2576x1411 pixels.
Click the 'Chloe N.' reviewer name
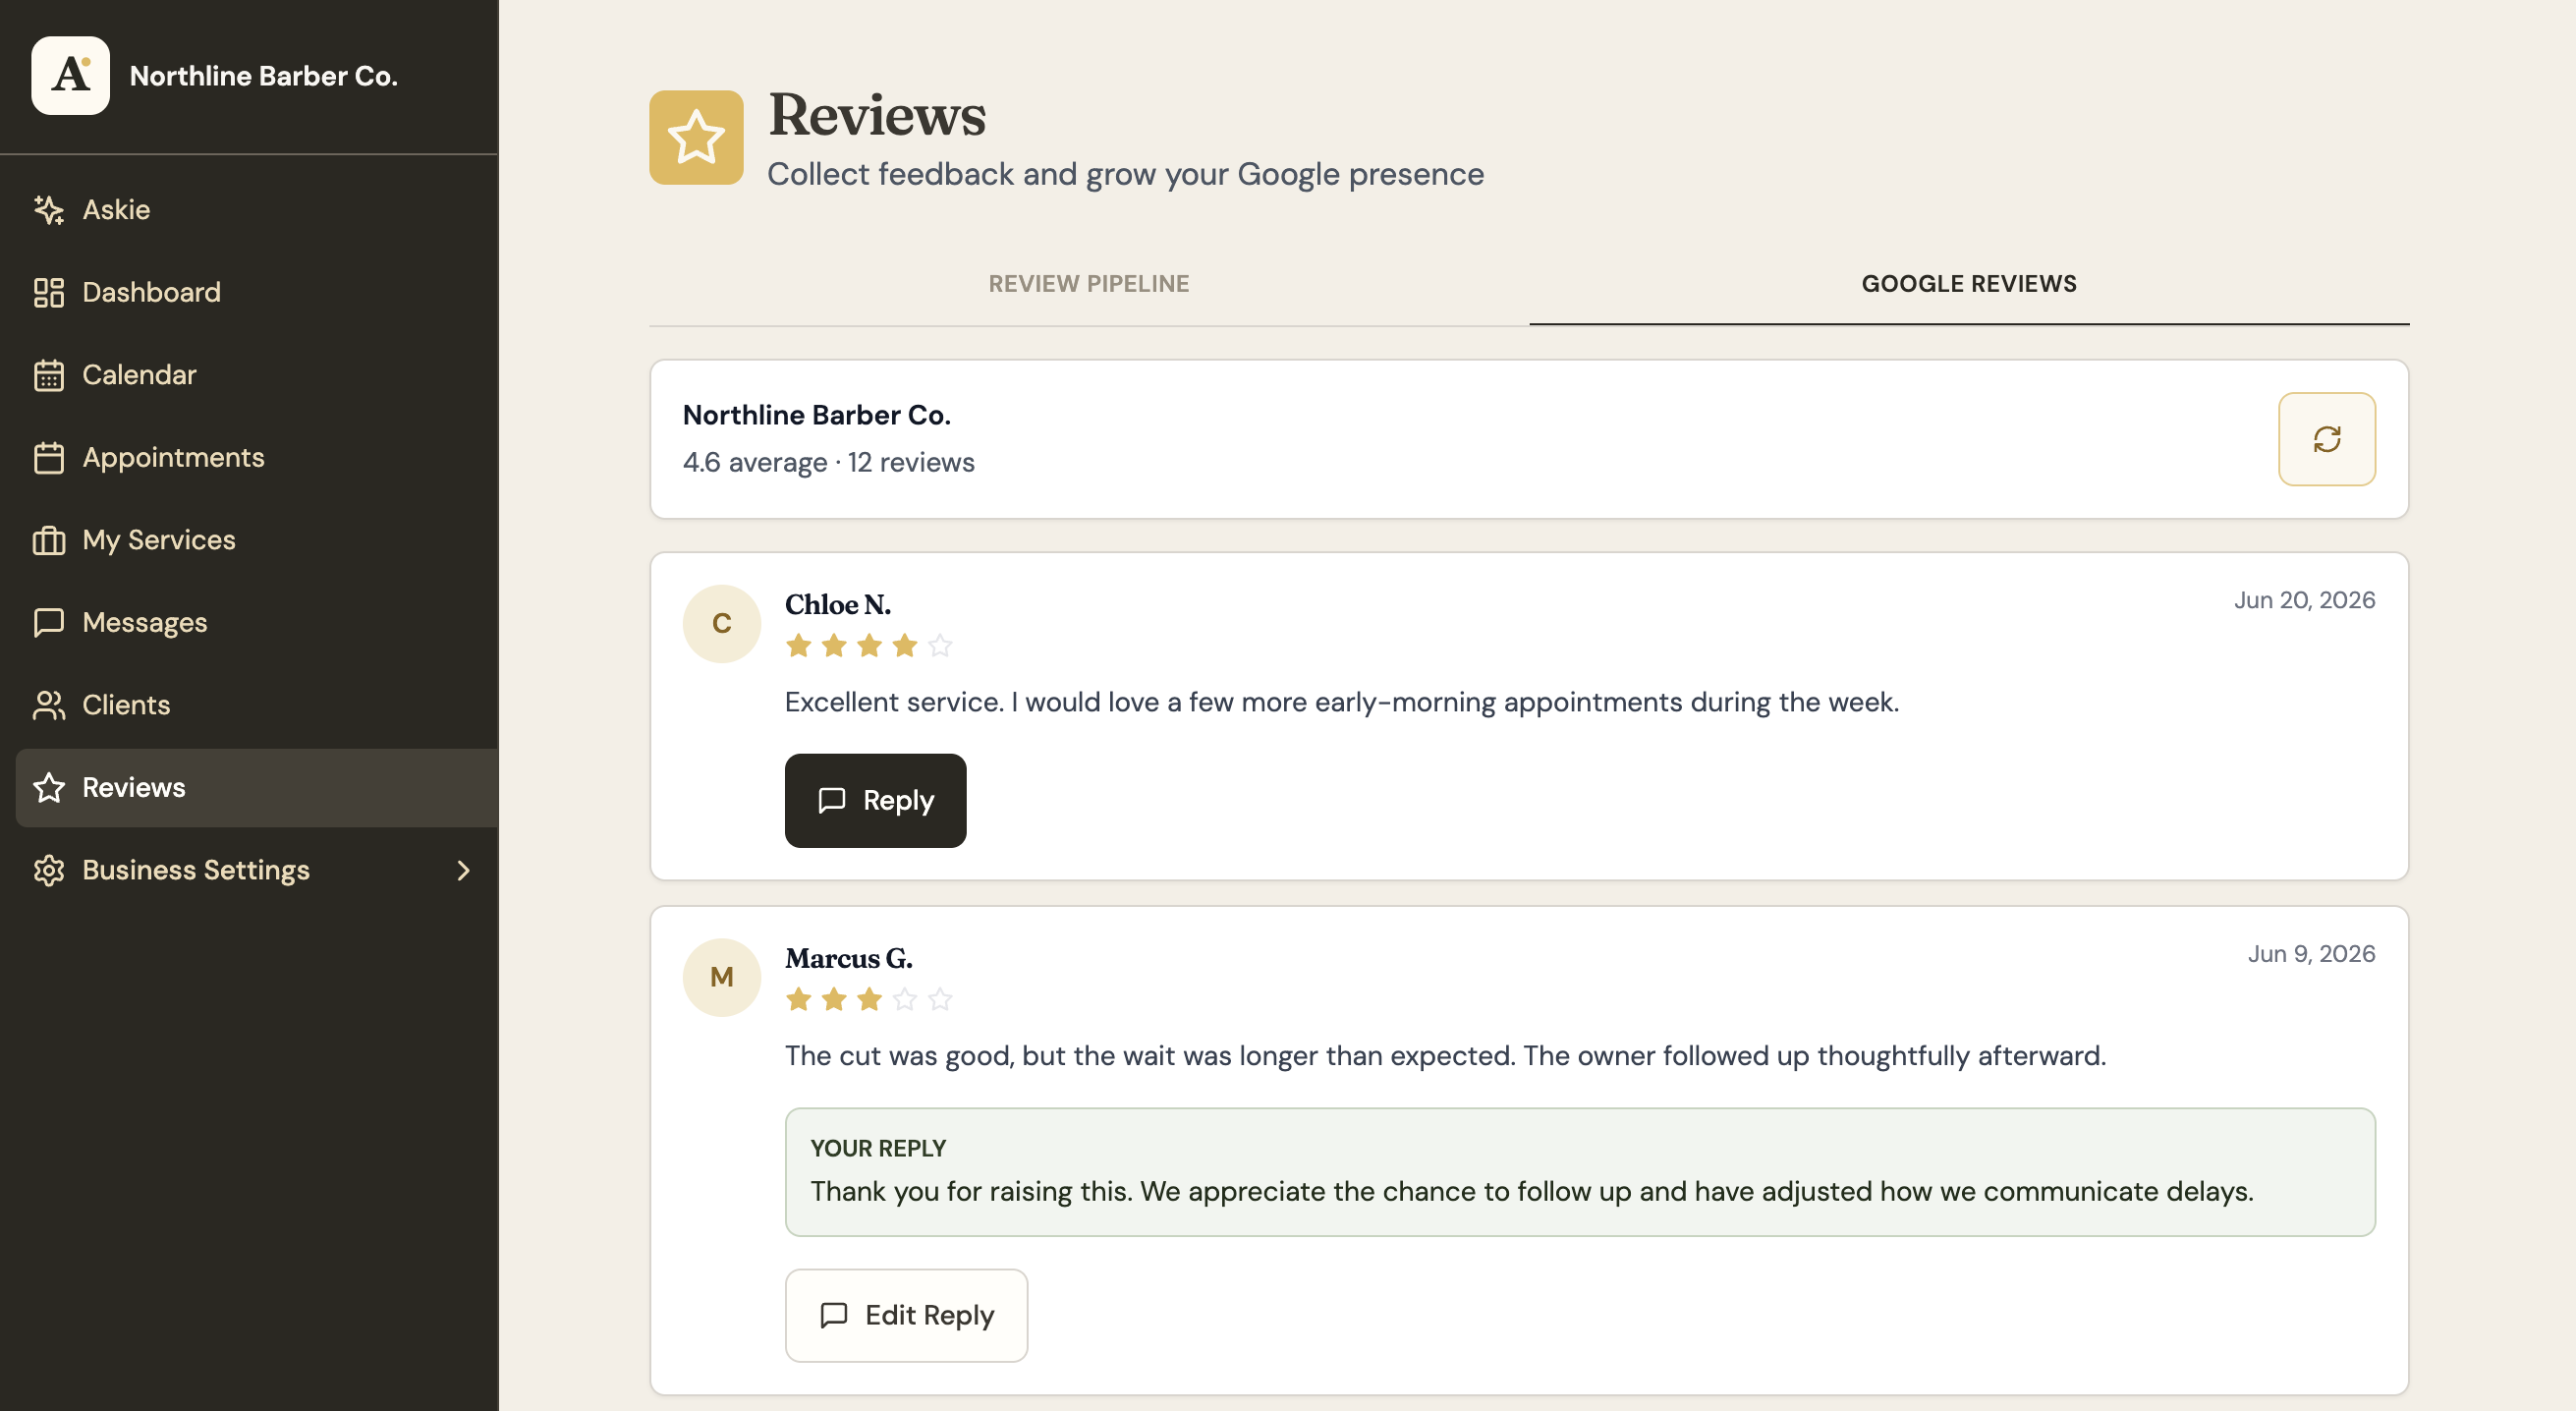[837, 605]
